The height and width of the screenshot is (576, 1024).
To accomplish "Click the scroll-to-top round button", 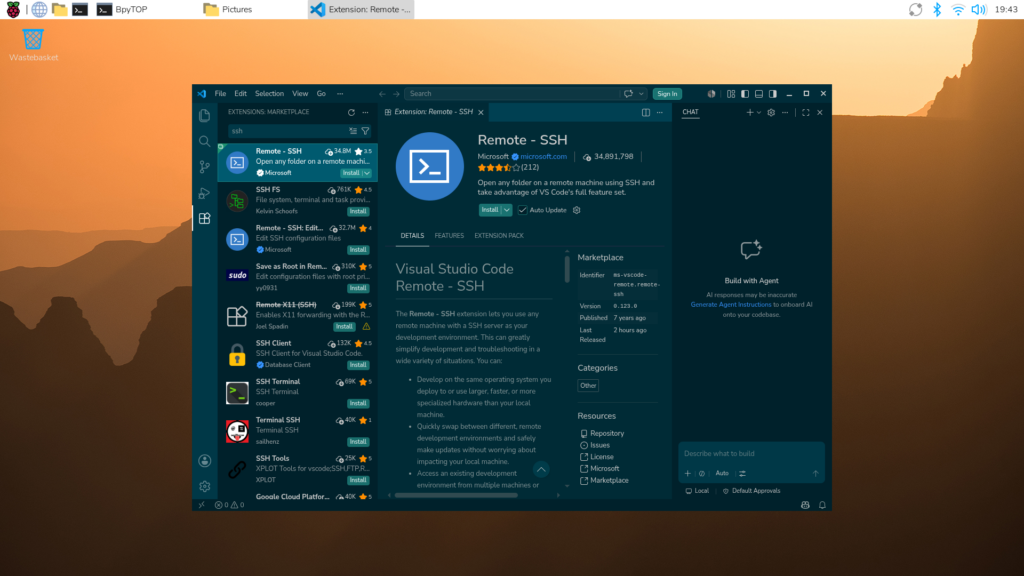I will 541,470.
